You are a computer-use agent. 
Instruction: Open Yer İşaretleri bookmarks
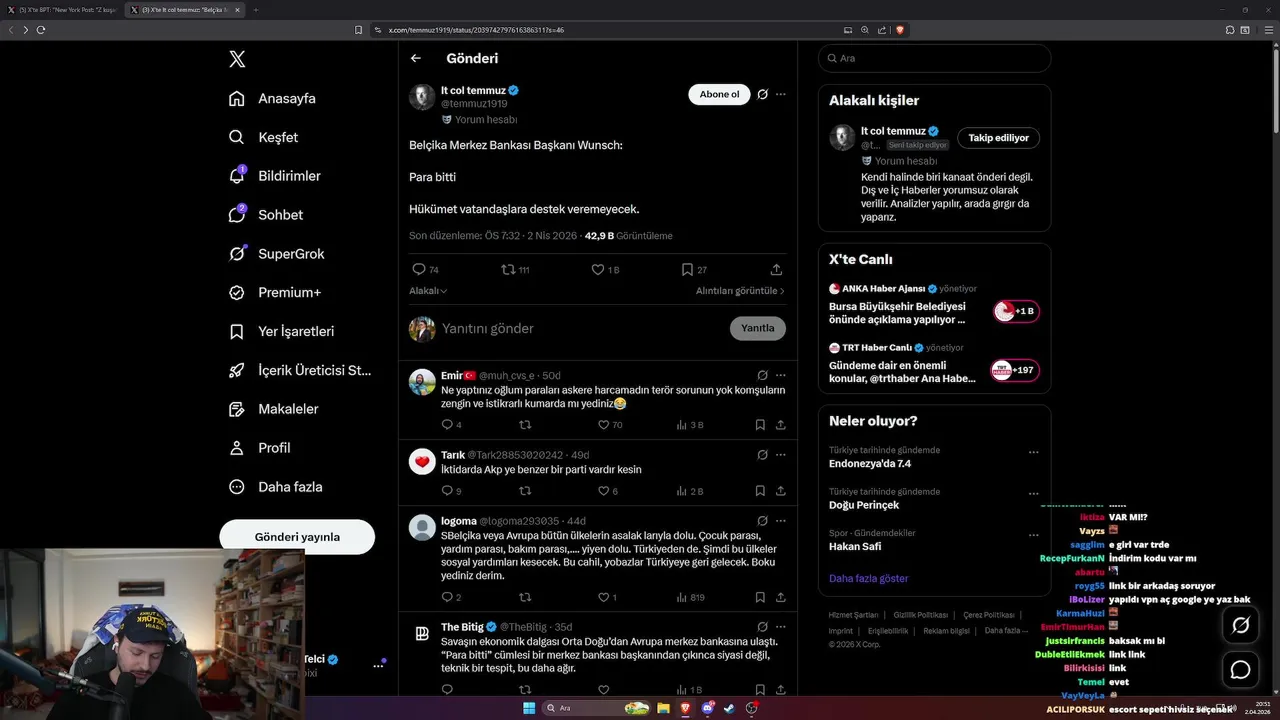[x=282, y=331]
